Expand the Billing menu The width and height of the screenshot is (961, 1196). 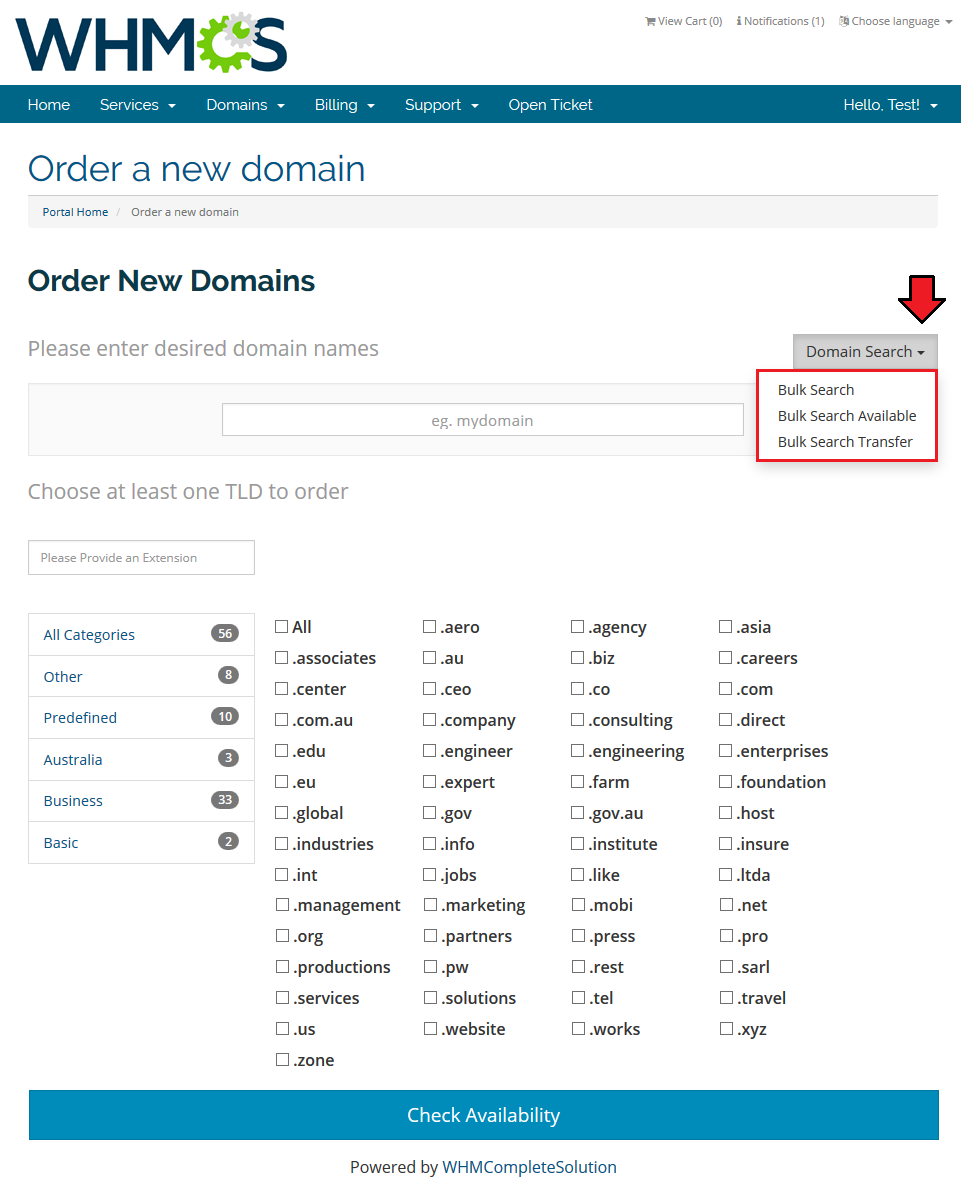345,104
